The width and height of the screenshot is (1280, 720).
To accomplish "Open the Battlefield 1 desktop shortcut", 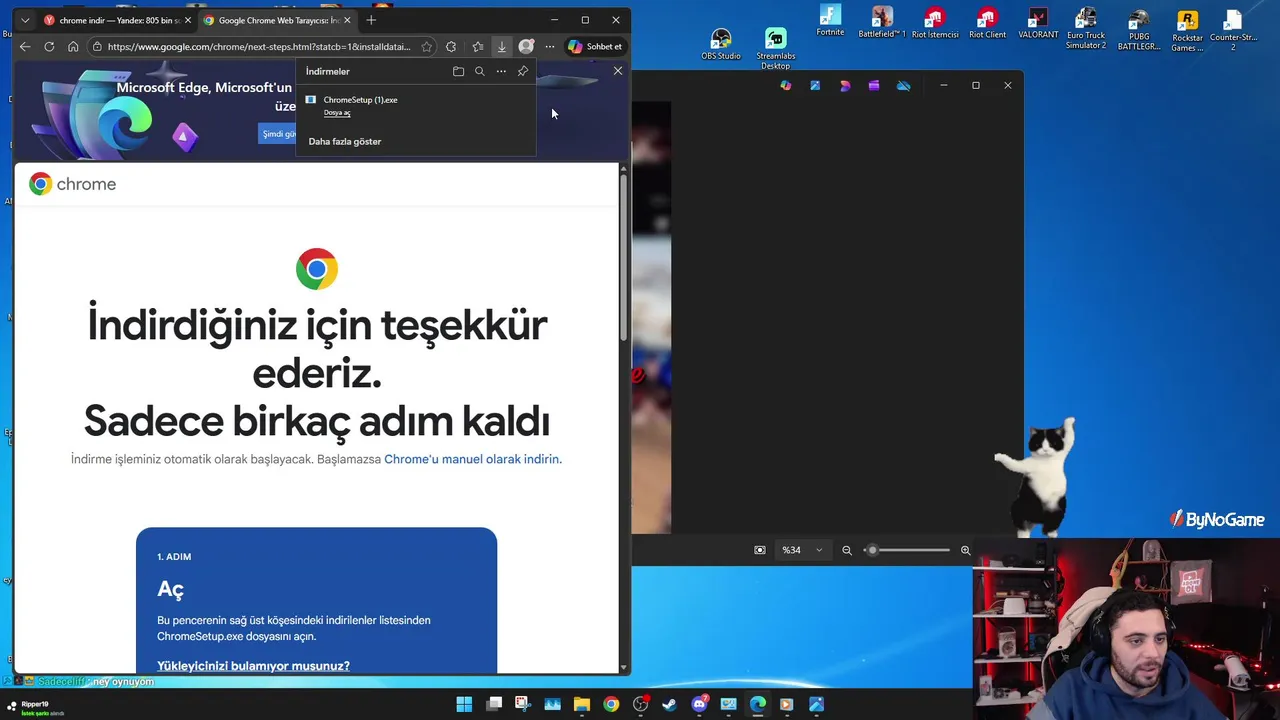I will pyautogui.click(x=882, y=22).
